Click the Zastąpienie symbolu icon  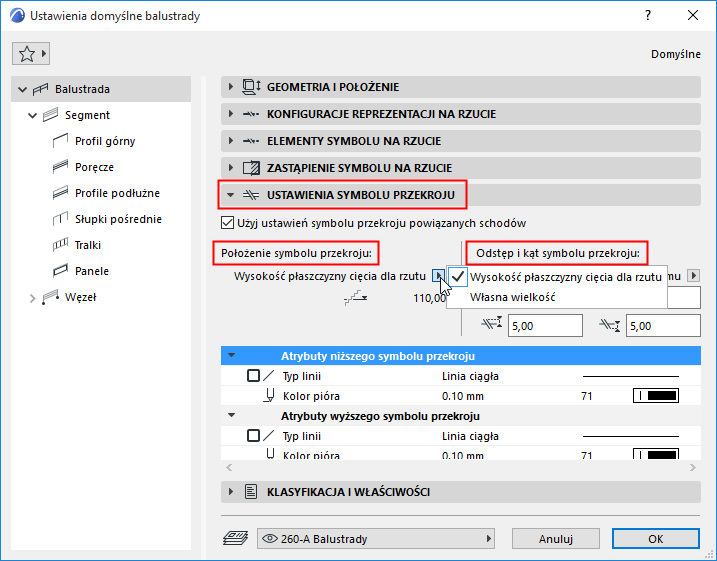[x=251, y=168]
